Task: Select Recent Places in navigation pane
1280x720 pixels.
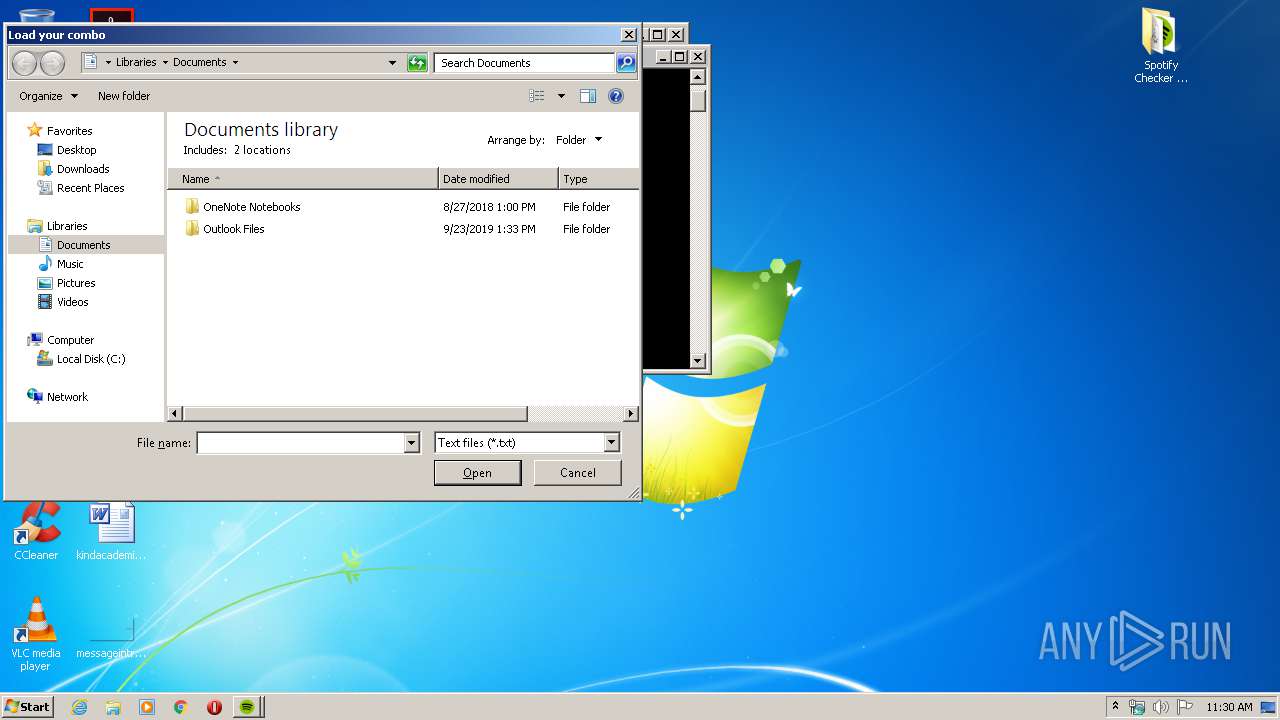Action: point(90,188)
